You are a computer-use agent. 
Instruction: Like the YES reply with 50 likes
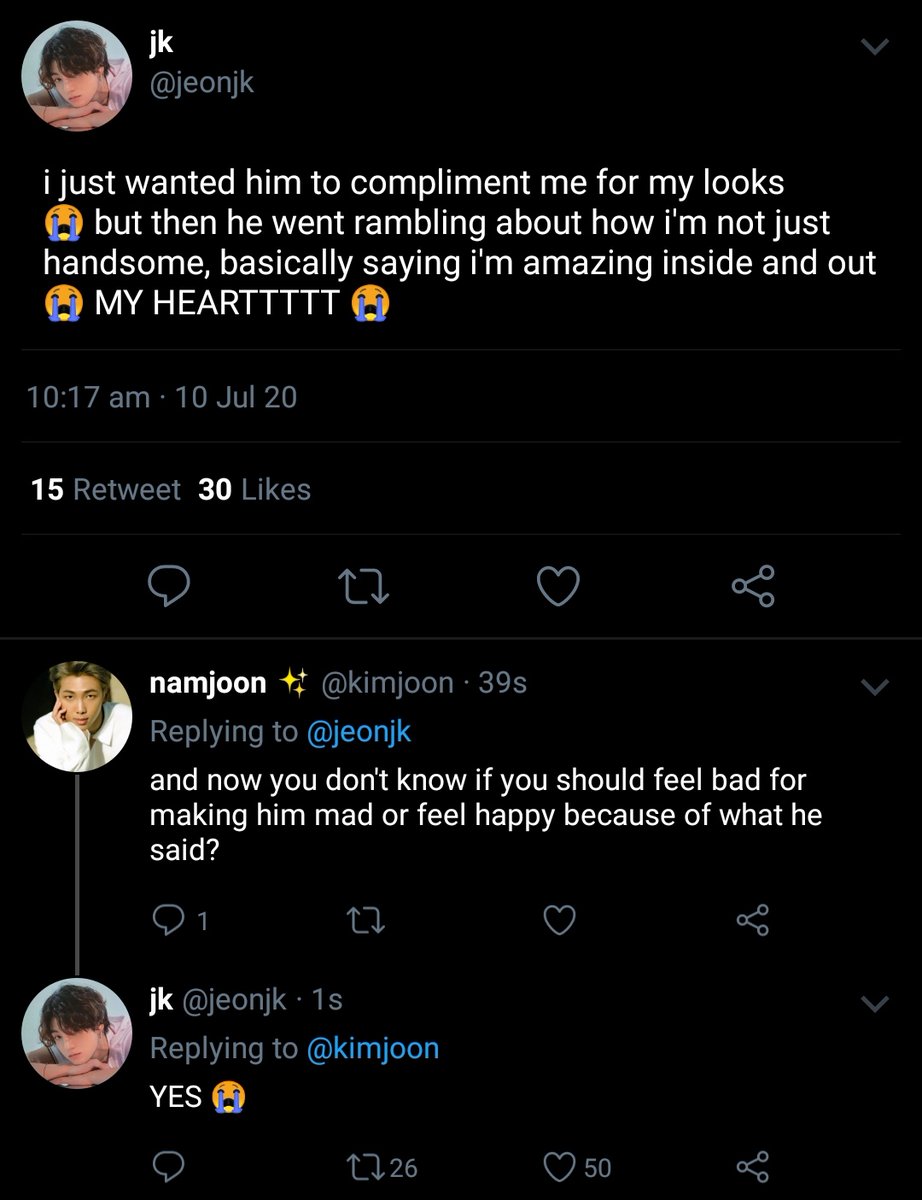point(559,1166)
